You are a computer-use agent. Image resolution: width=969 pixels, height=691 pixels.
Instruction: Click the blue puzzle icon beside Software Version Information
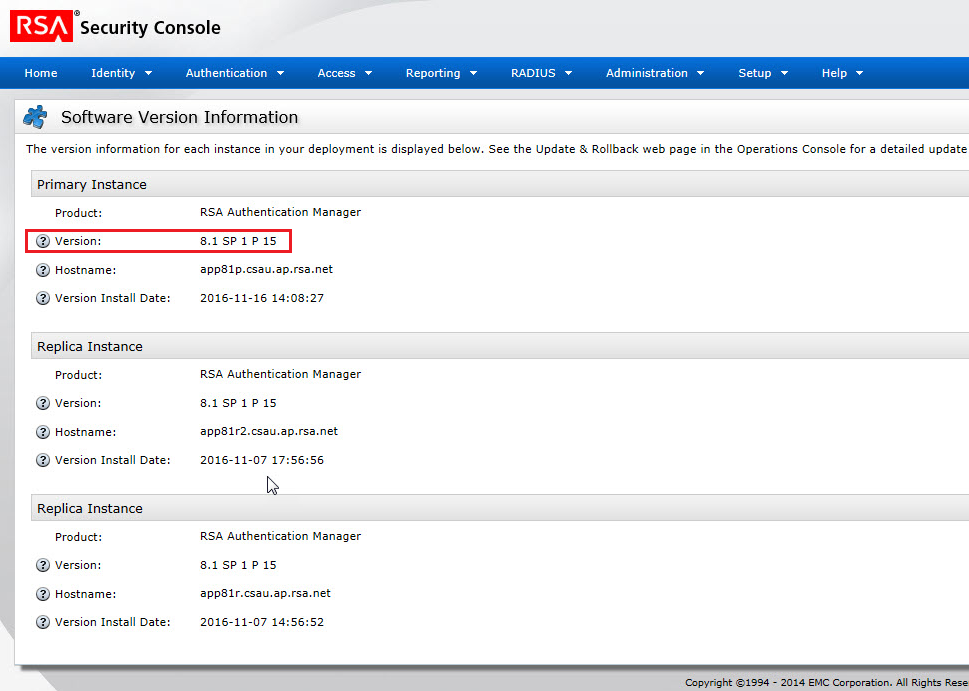(x=35, y=117)
